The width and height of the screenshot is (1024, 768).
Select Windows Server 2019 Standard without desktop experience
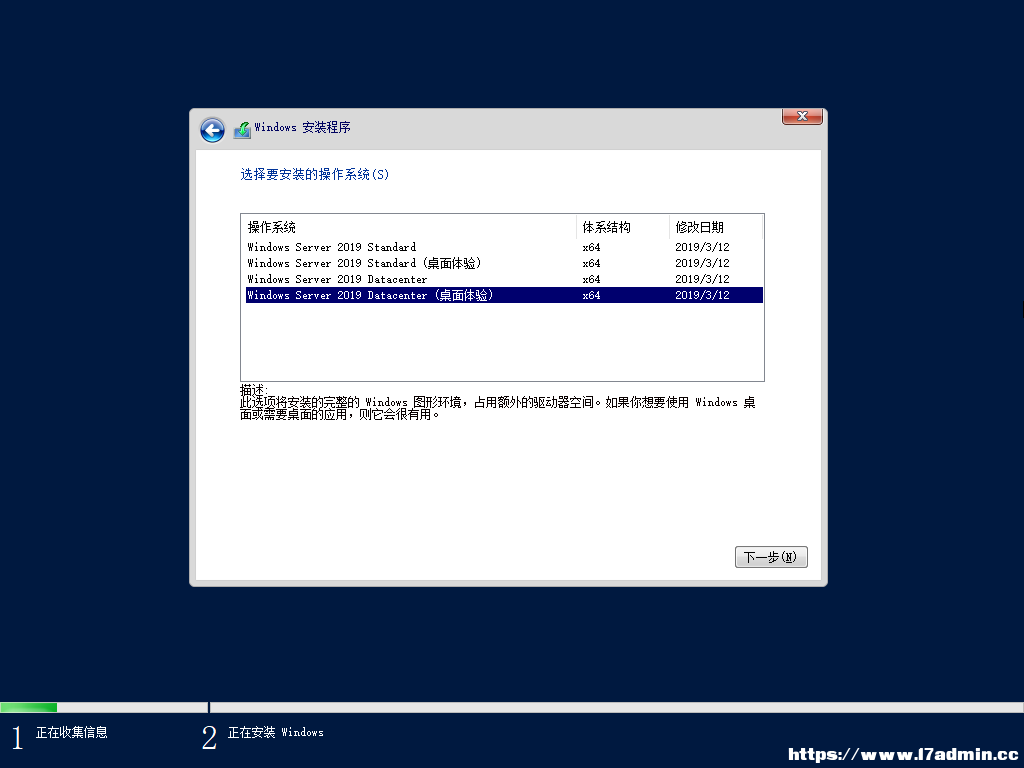click(x=504, y=247)
